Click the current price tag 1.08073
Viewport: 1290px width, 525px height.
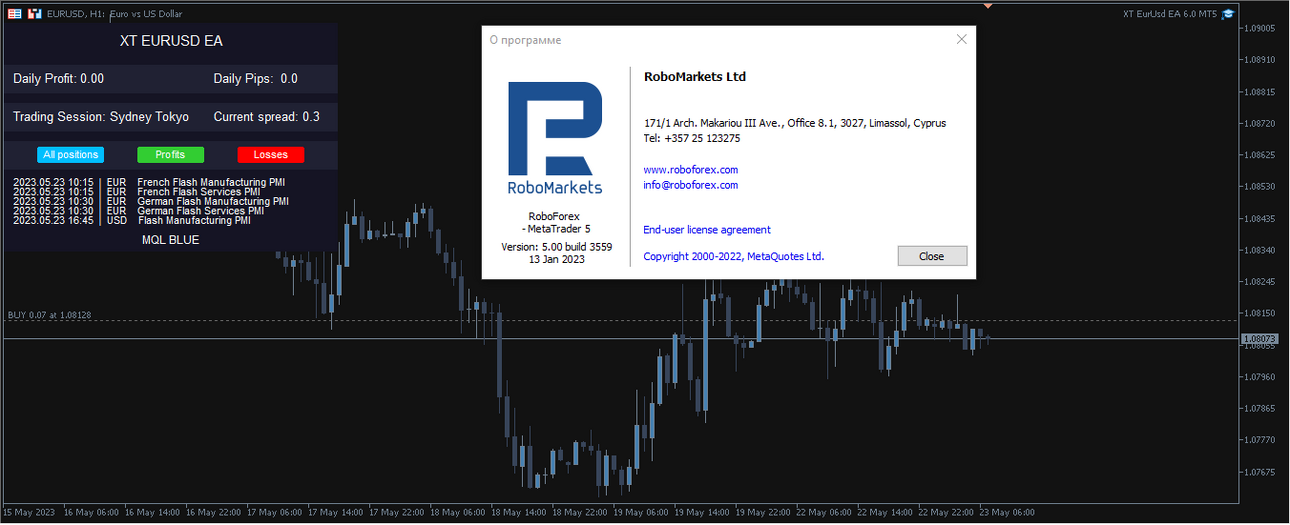click(1258, 339)
